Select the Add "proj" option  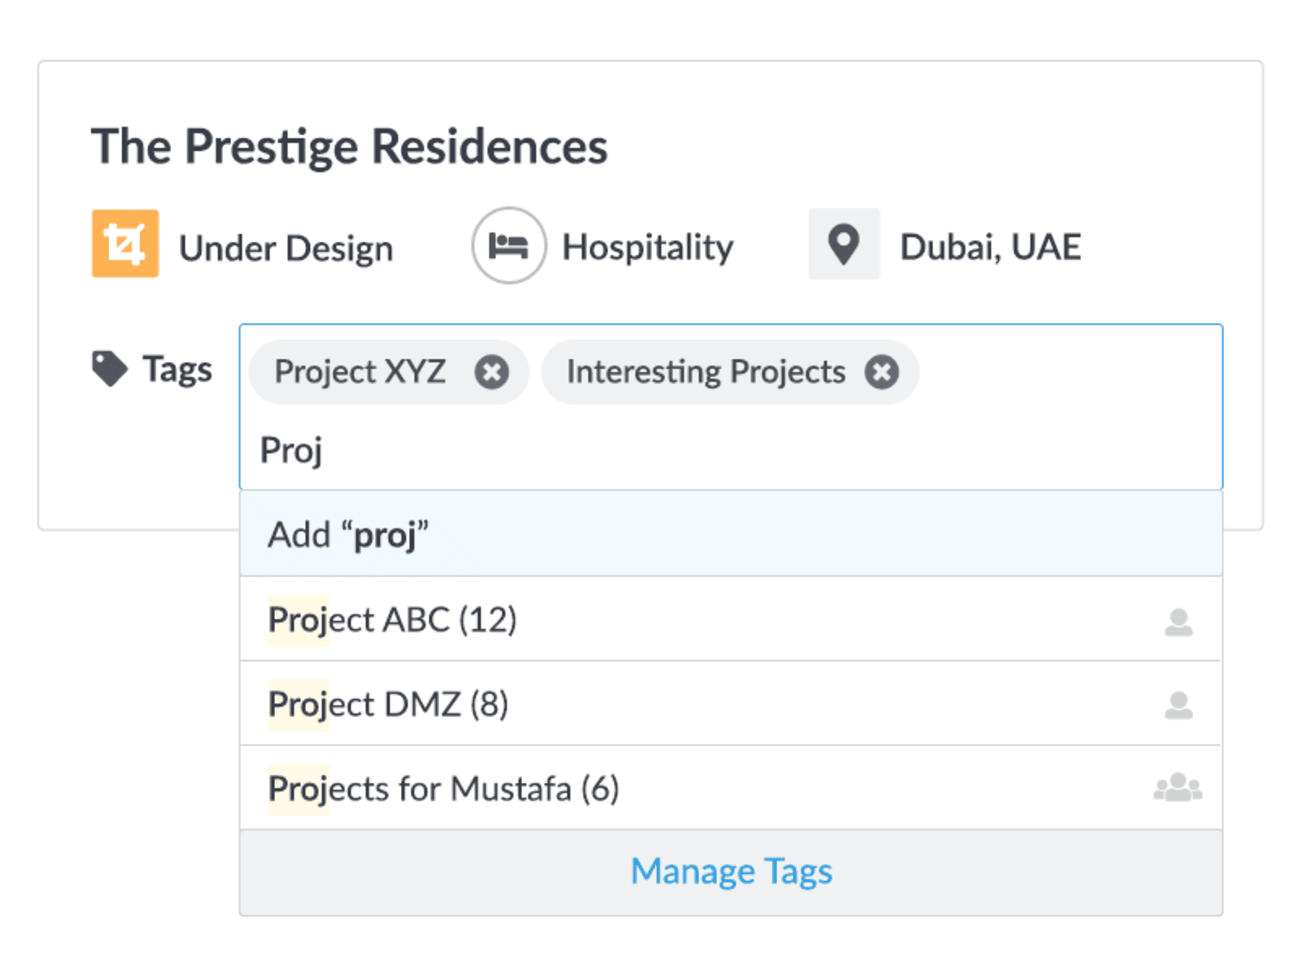pos(731,534)
